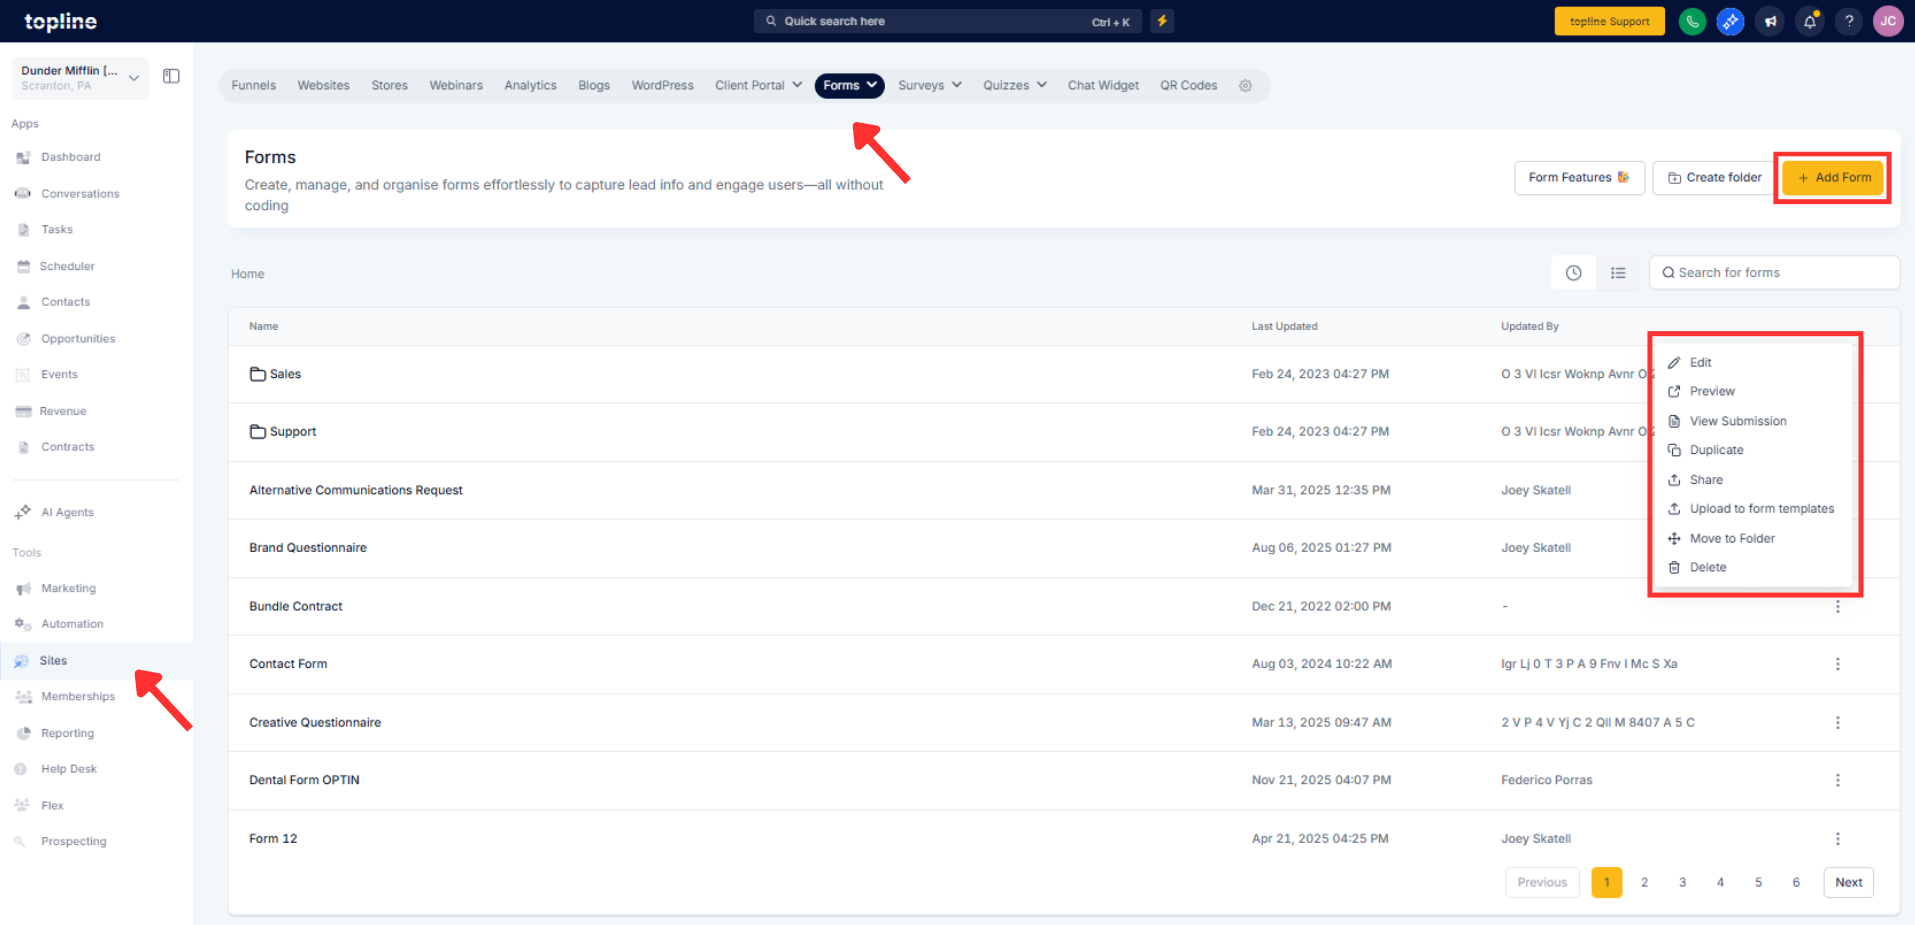Open Memberships in sidebar
1915x925 pixels.
pyautogui.click(x=78, y=697)
